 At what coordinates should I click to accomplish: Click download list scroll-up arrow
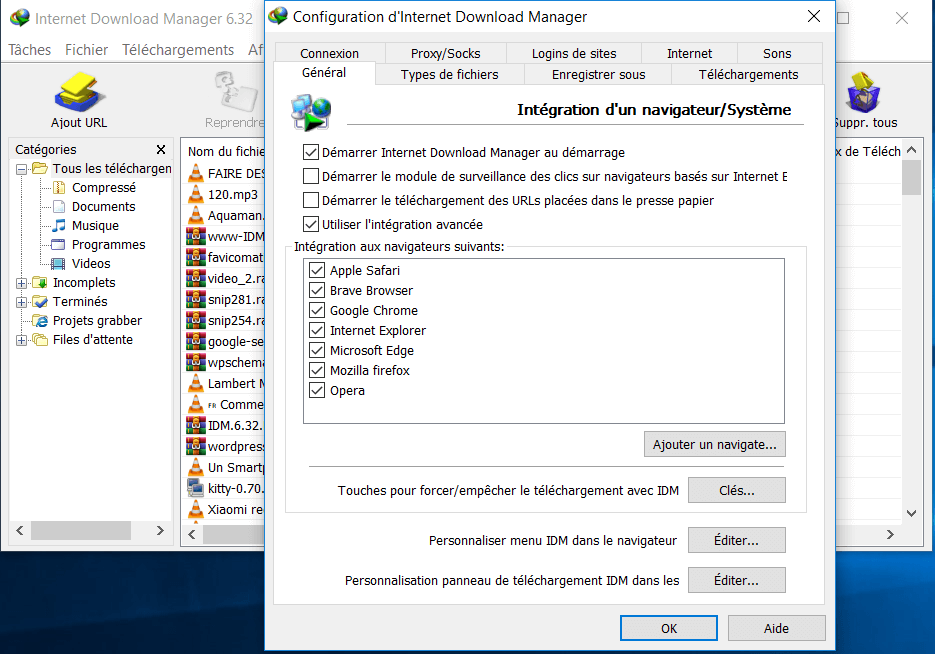point(911,150)
